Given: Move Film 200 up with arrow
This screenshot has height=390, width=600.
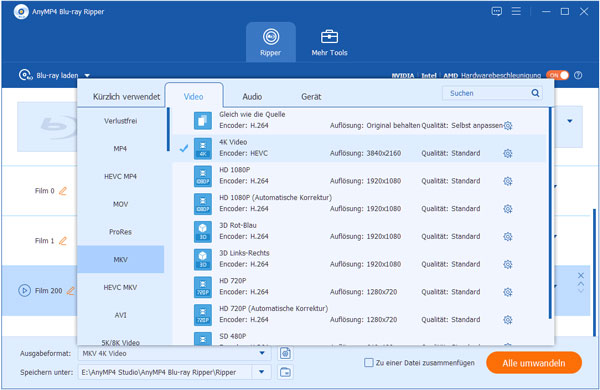Looking at the screenshot, I should point(580,284).
